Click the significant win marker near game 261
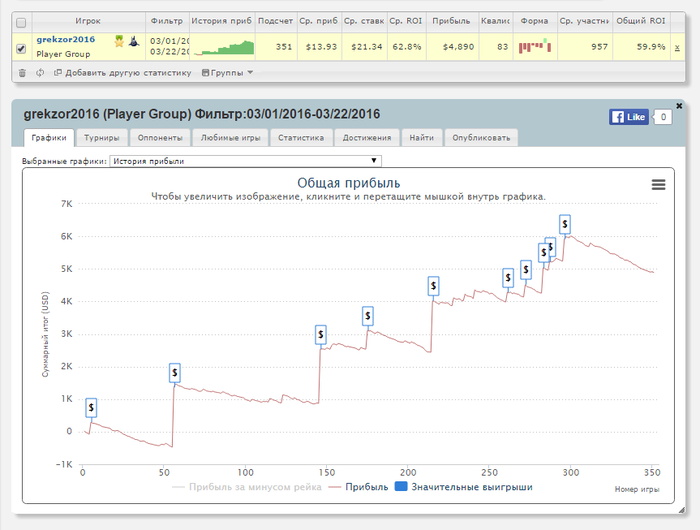 (508, 278)
